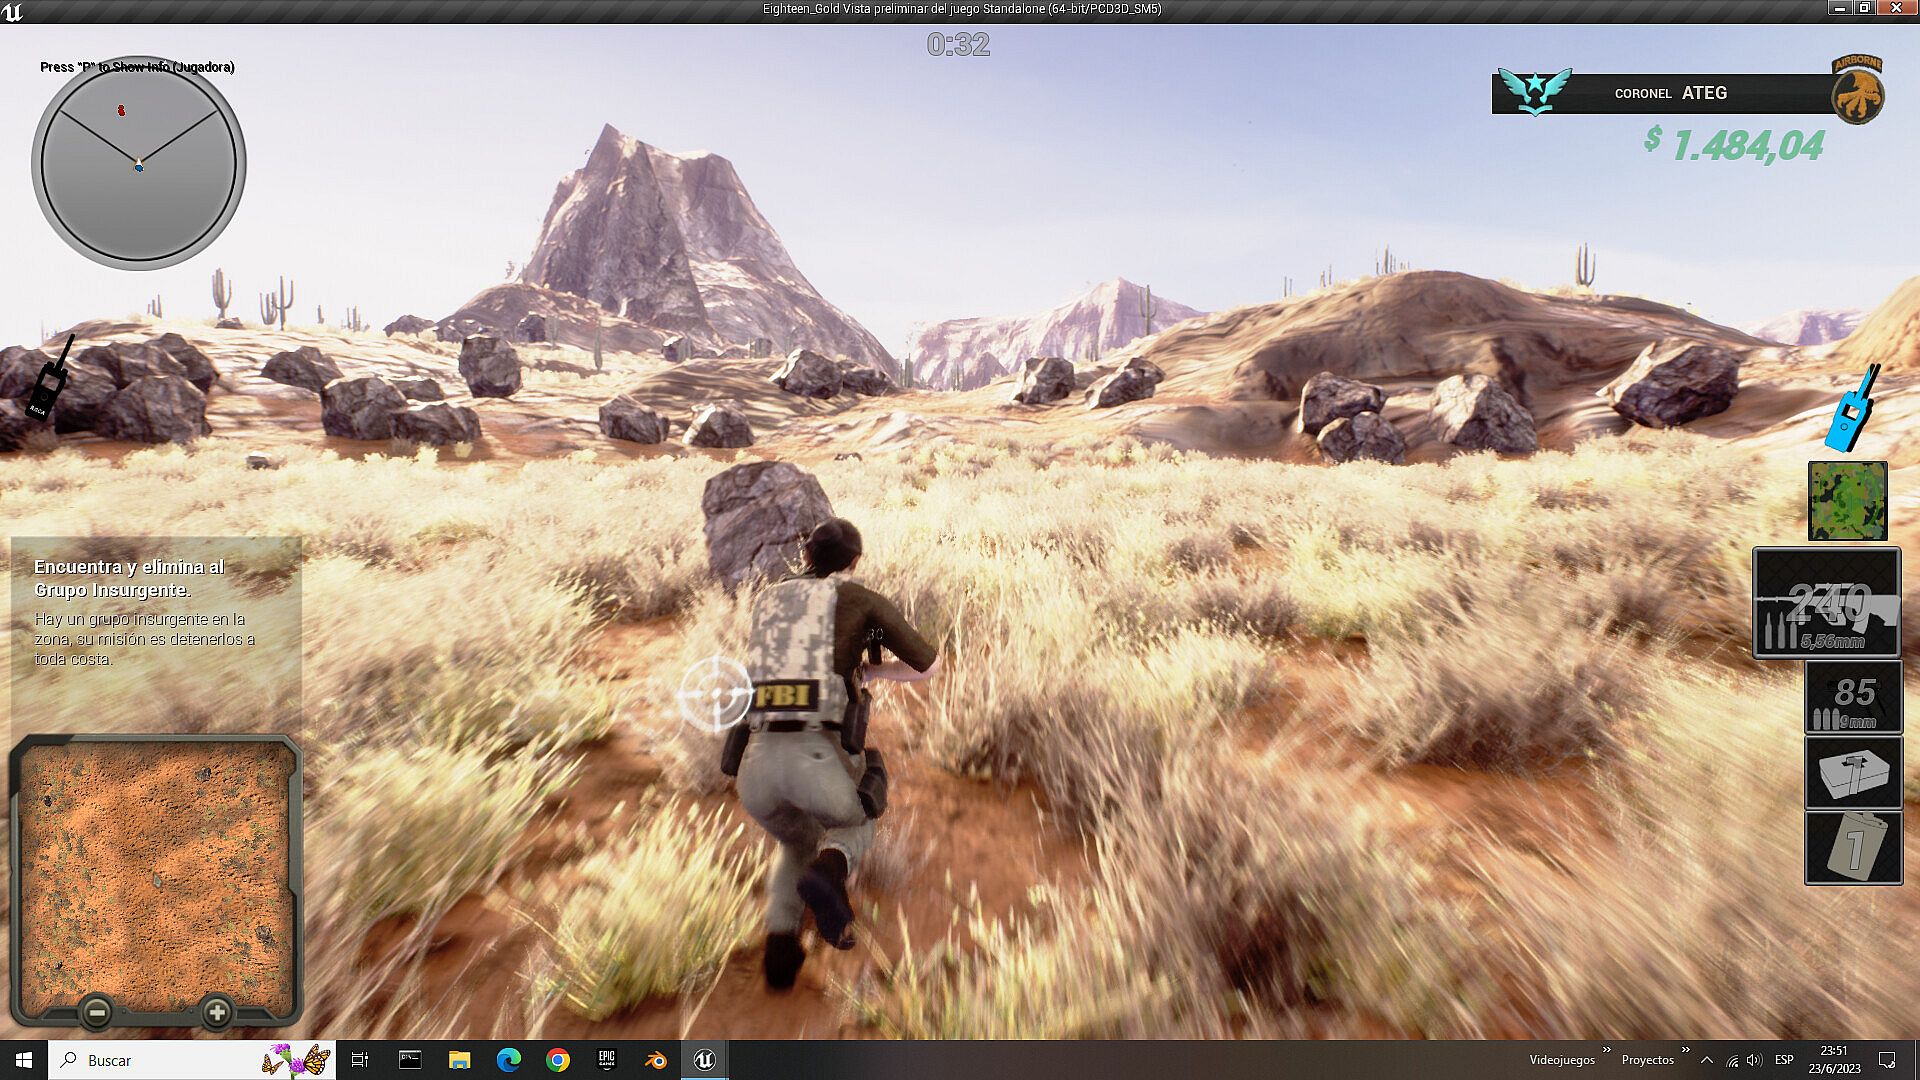The width and height of the screenshot is (1920, 1080).
Task: Expand the Videojuegos taskbar toolbar chevron
Action: tap(1606, 1050)
